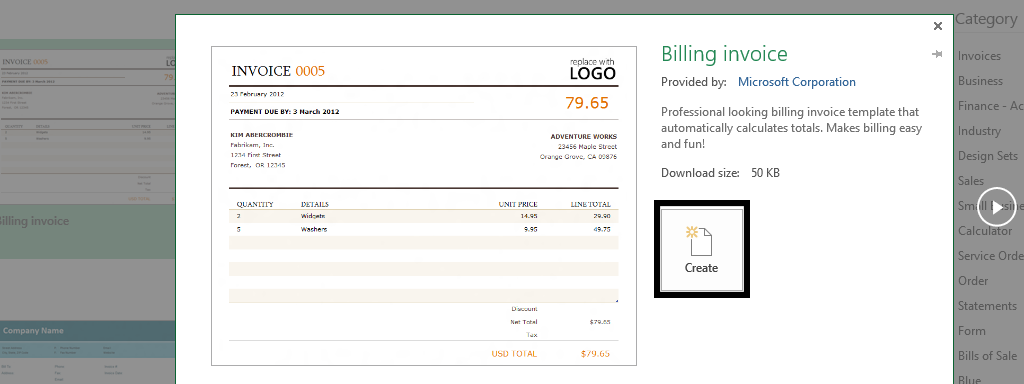
Task: Select the Invoices category
Action: (980, 56)
